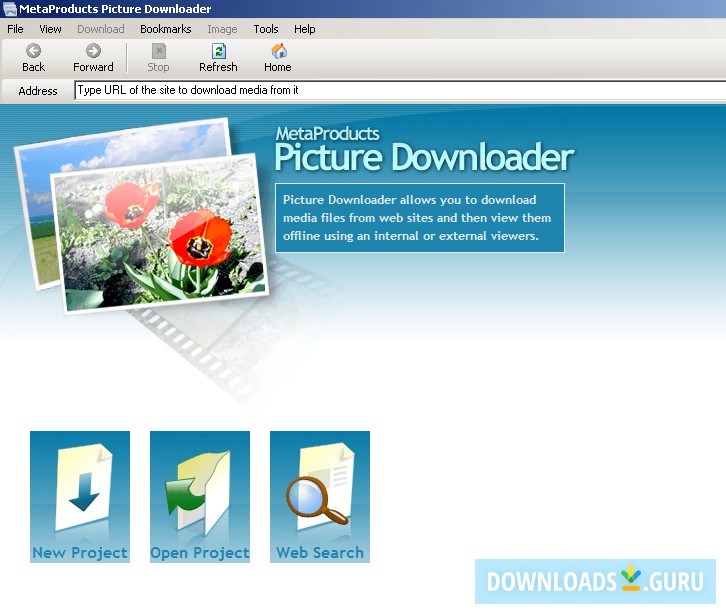
Task: Refresh the page with Refresh button
Action: [x=218, y=58]
